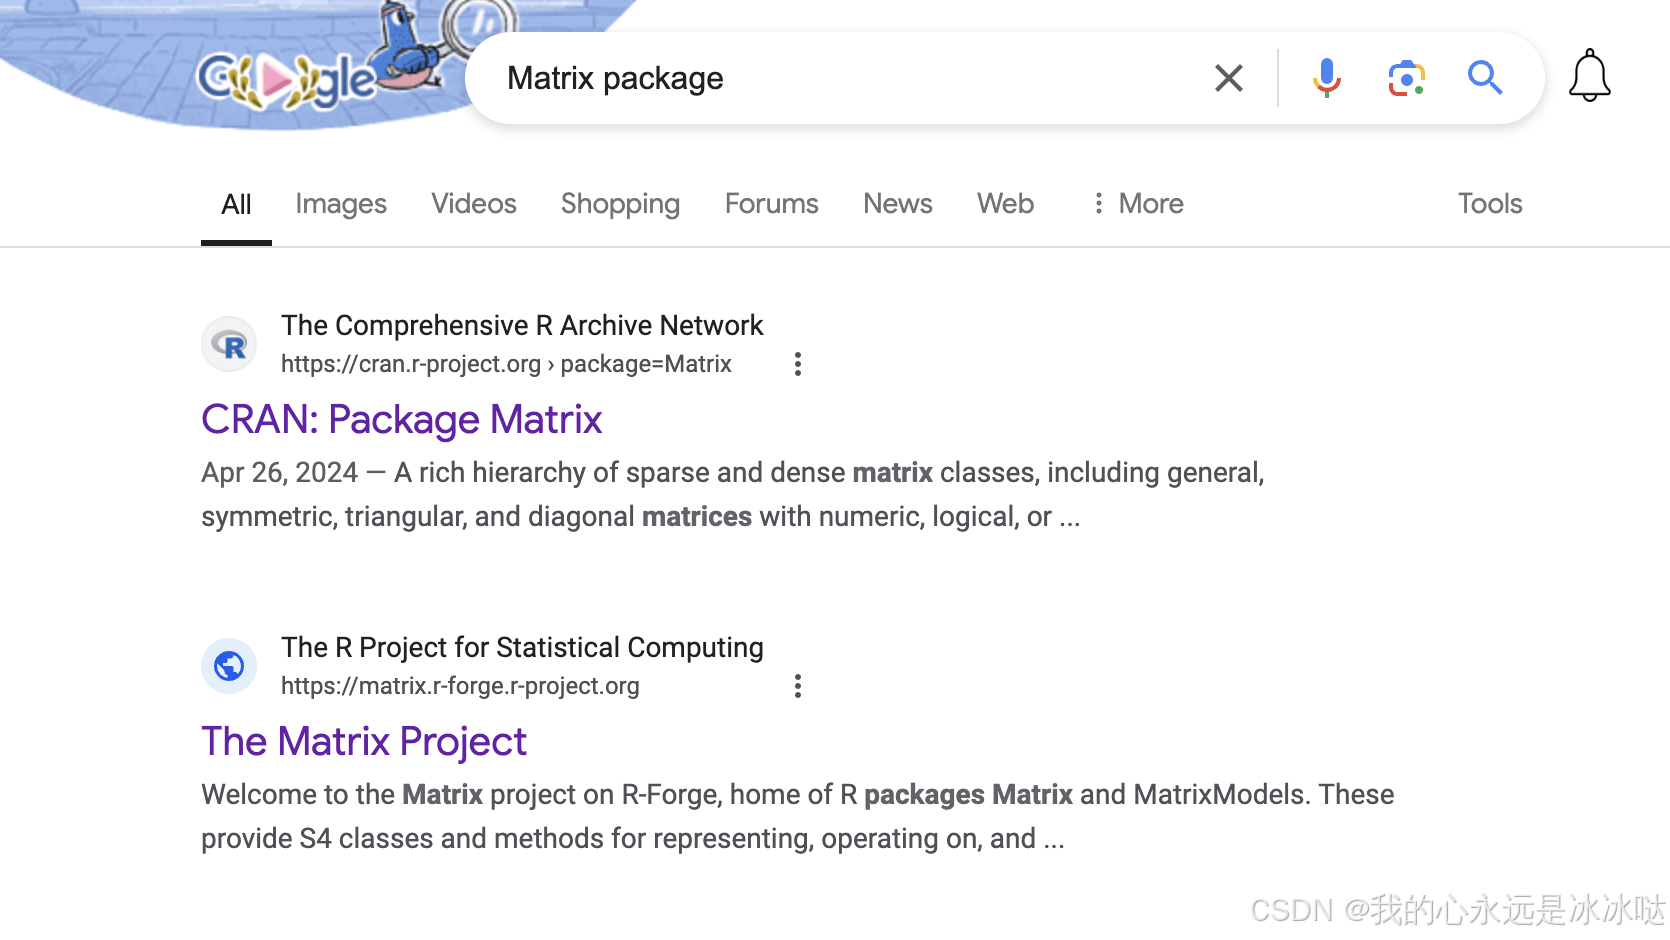The width and height of the screenshot is (1670, 940).
Task: Open Google Lens image search
Action: pyautogui.click(x=1406, y=78)
